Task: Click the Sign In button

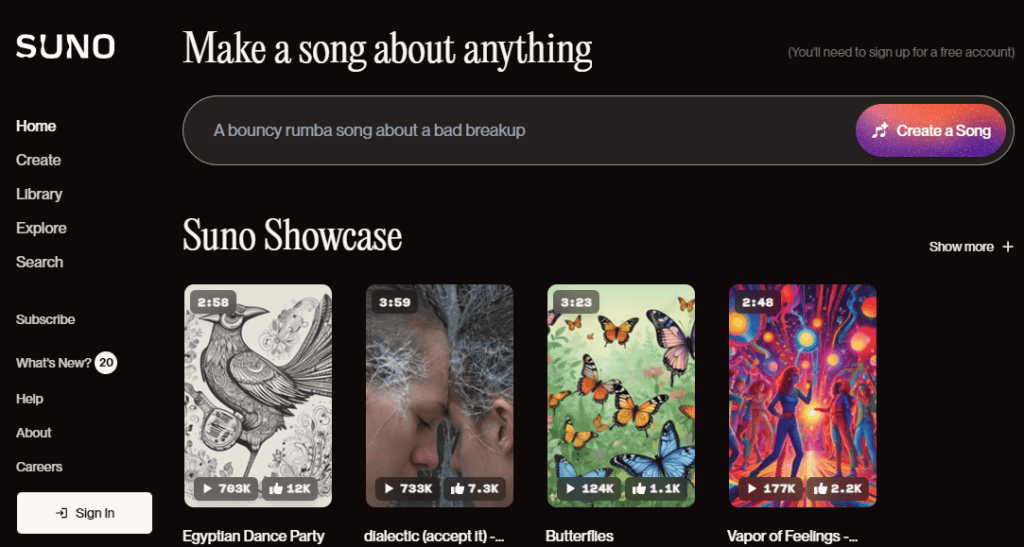Action: point(85,513)
